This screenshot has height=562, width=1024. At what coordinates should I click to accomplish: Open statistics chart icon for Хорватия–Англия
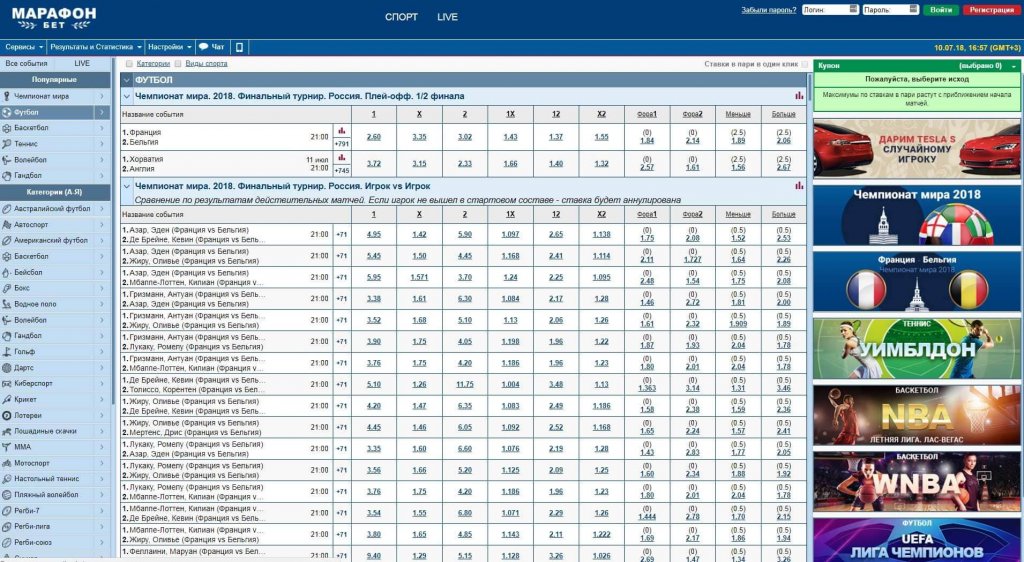pyautogui.click(x=342, y=158)
